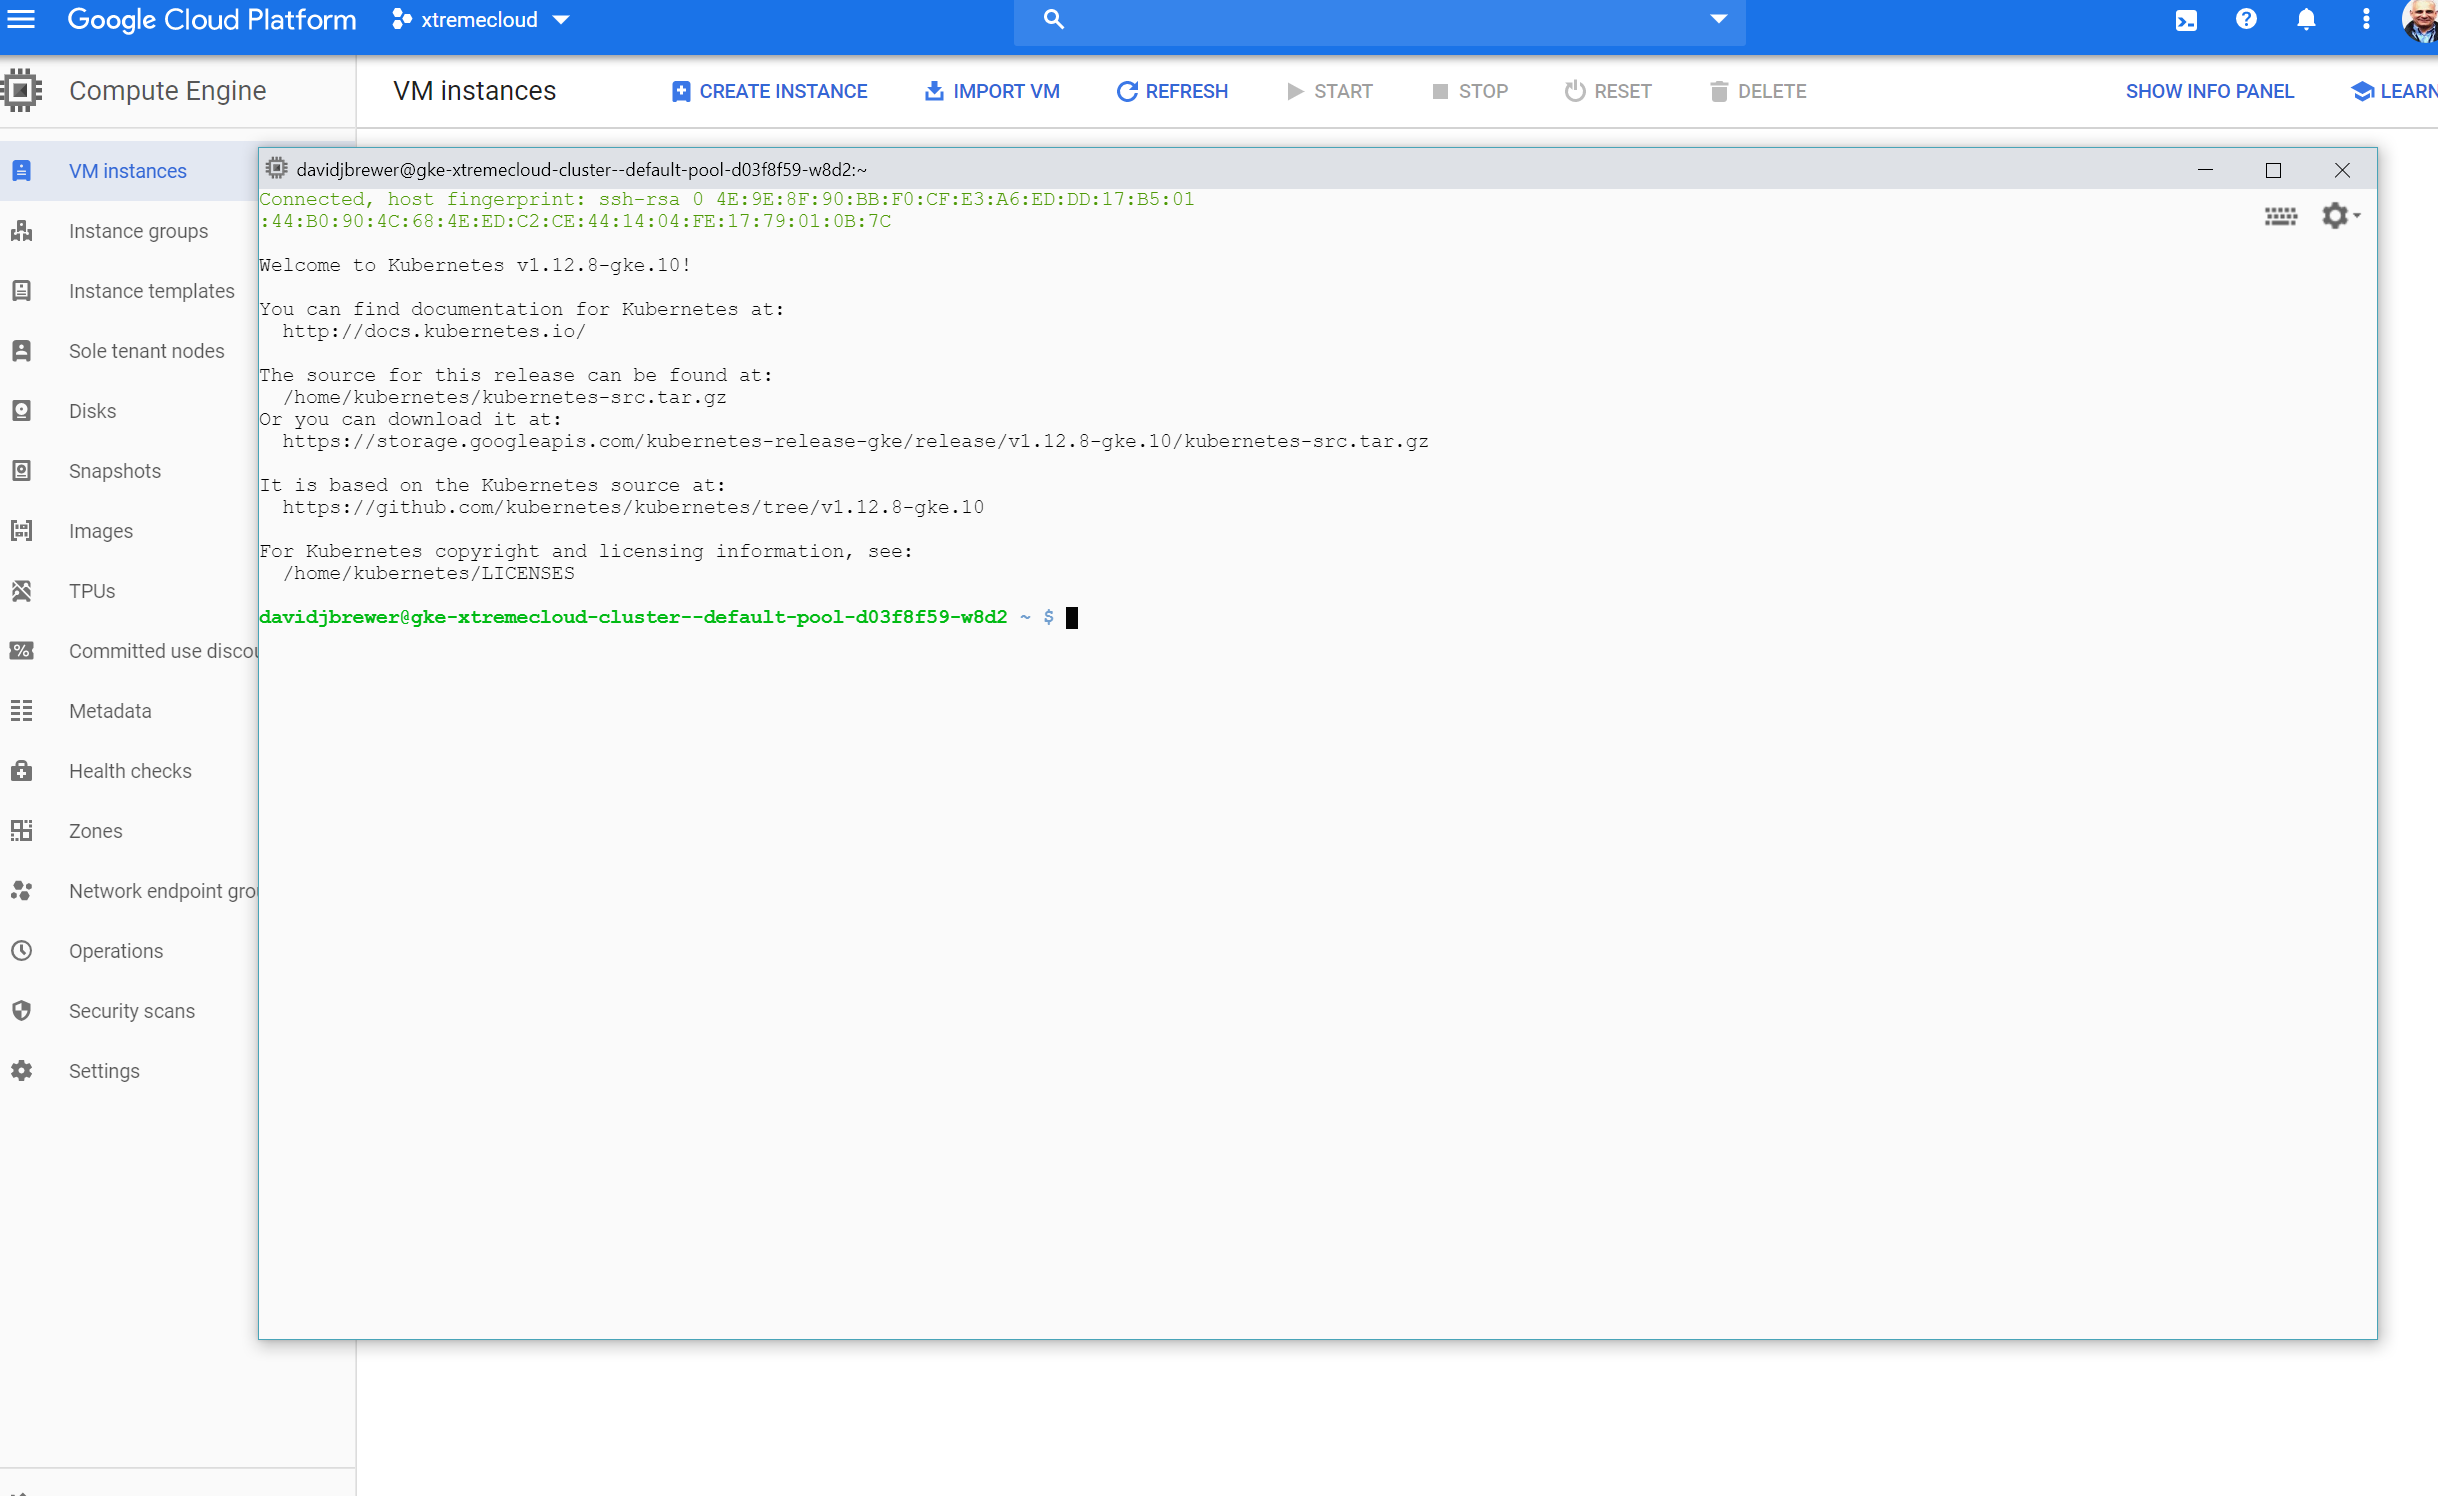Screen dimensions: 2438x1496
Task: Click CREATE INSTANCE button
Action: pyautogui.click(x=769, y=91)
